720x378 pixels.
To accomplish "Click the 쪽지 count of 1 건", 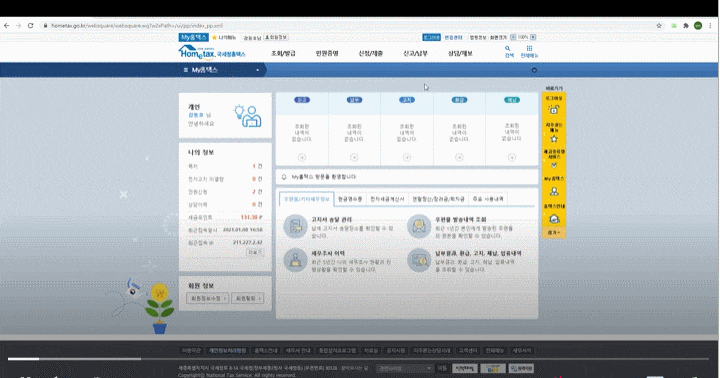I will tap(257, 166).
